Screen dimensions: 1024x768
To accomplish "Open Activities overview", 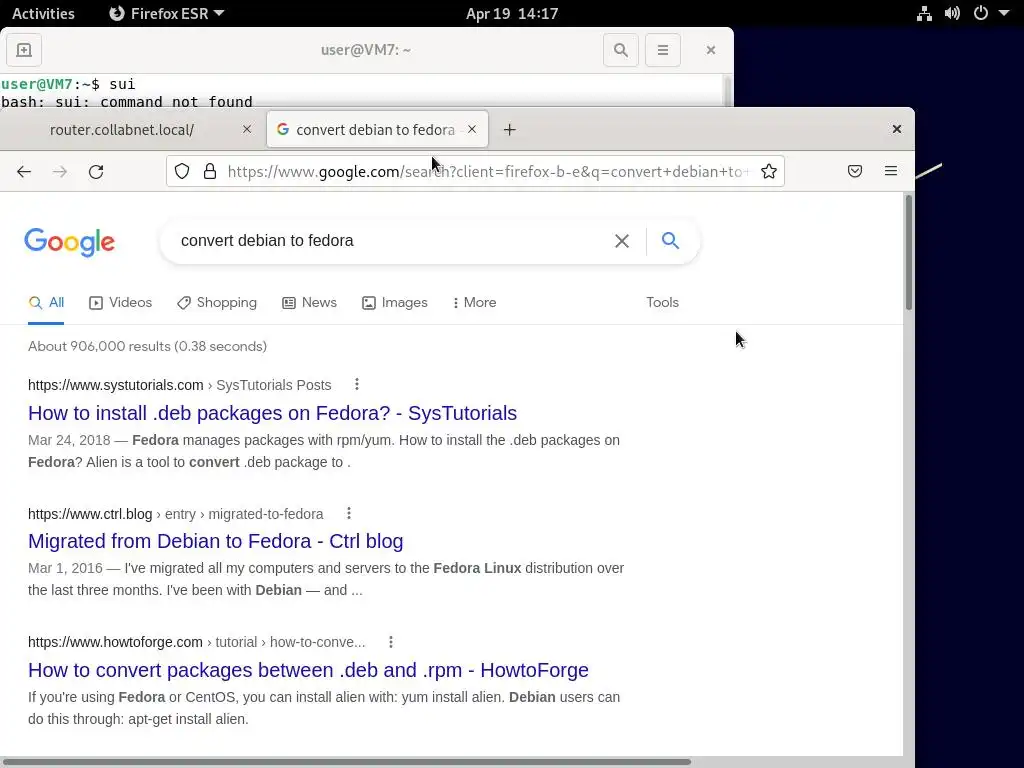I will point(43,14).
